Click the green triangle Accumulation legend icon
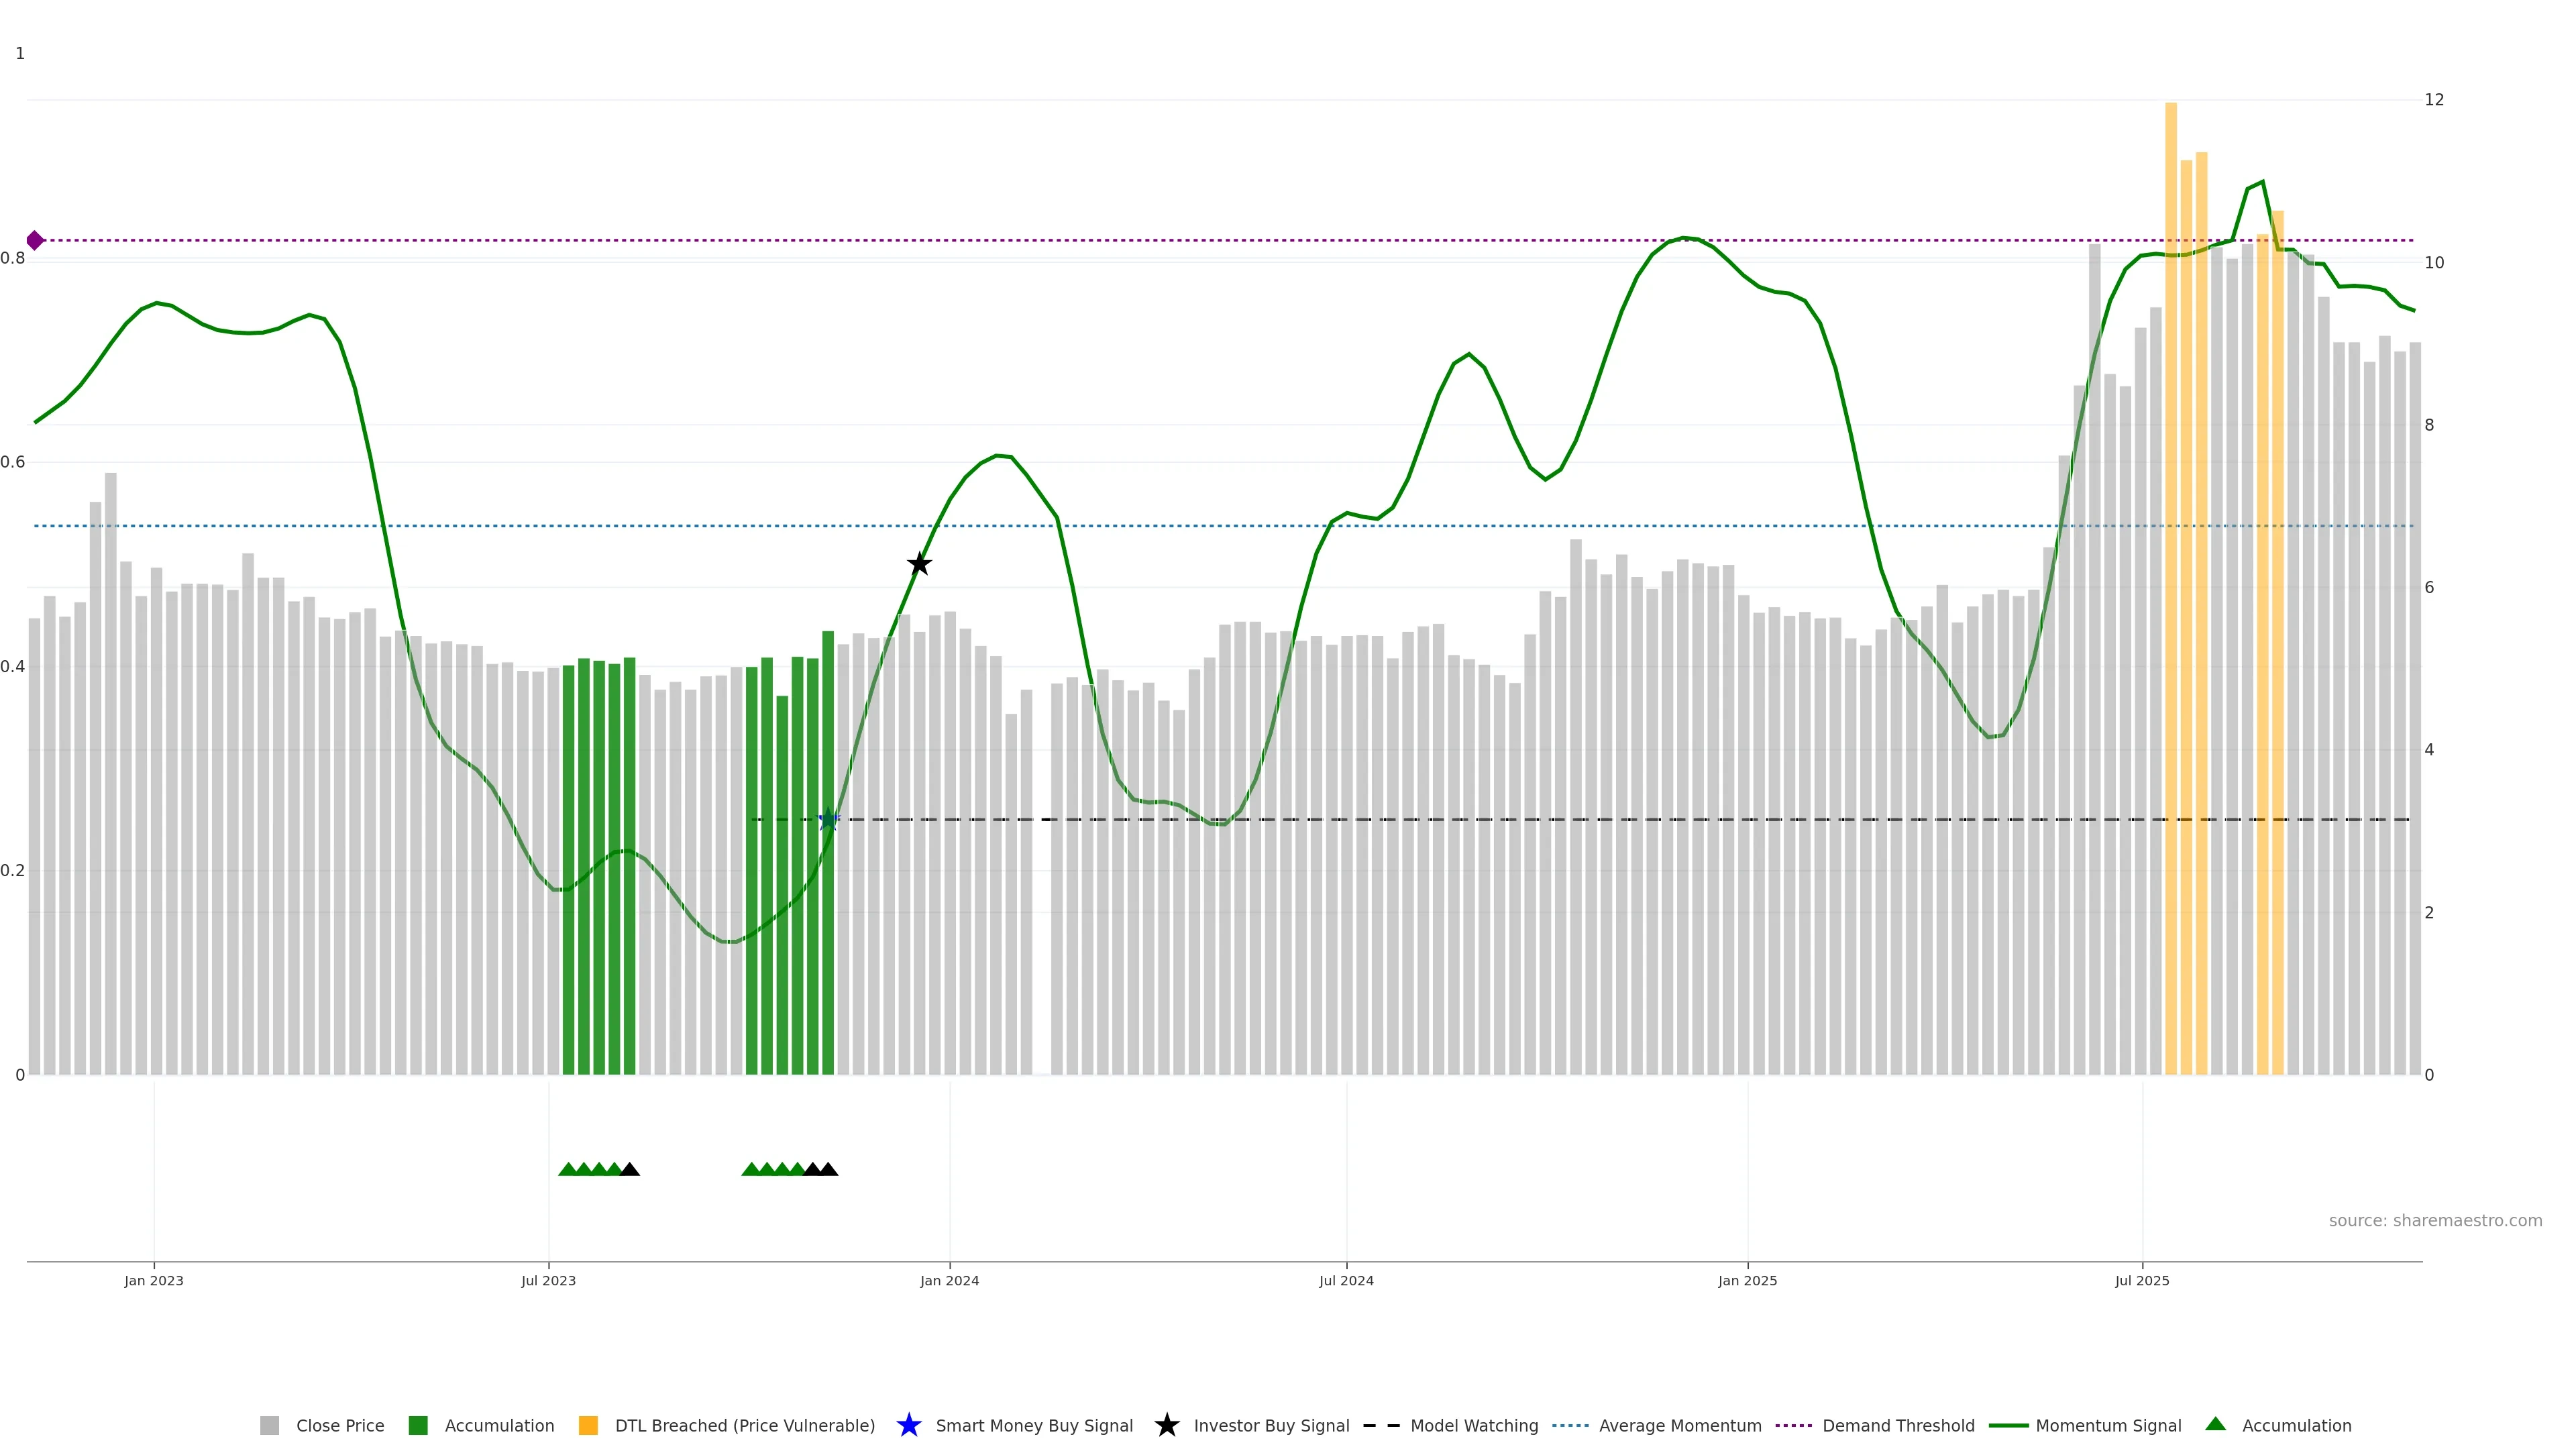This screenshot has width=2576, height=1449. click(x=2215, y=1424)
